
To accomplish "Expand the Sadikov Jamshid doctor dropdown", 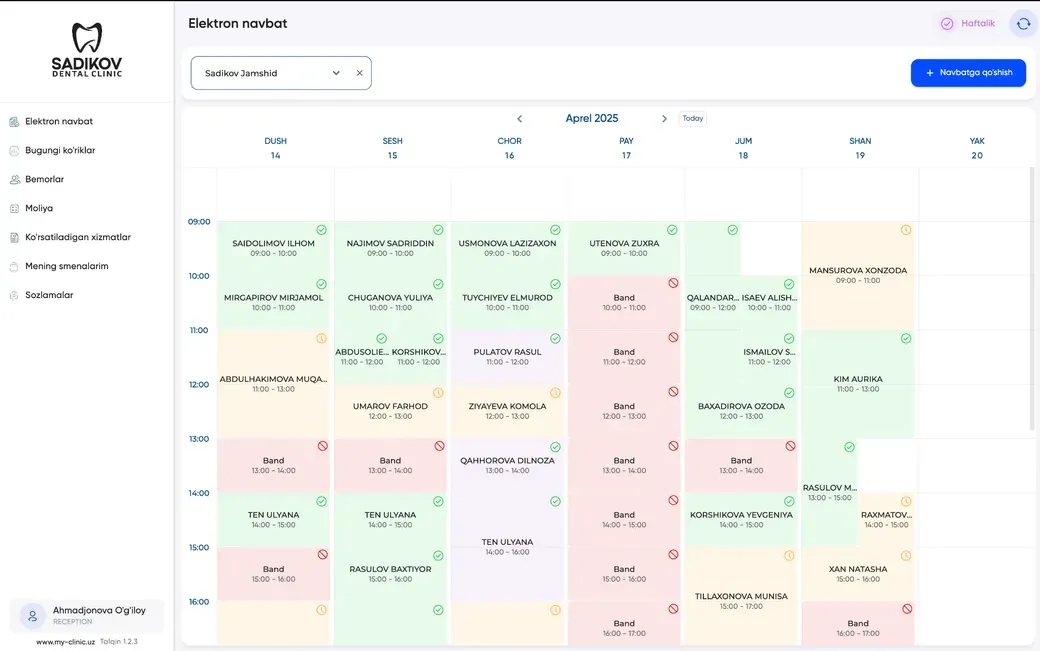I will [x=336, y=73].
